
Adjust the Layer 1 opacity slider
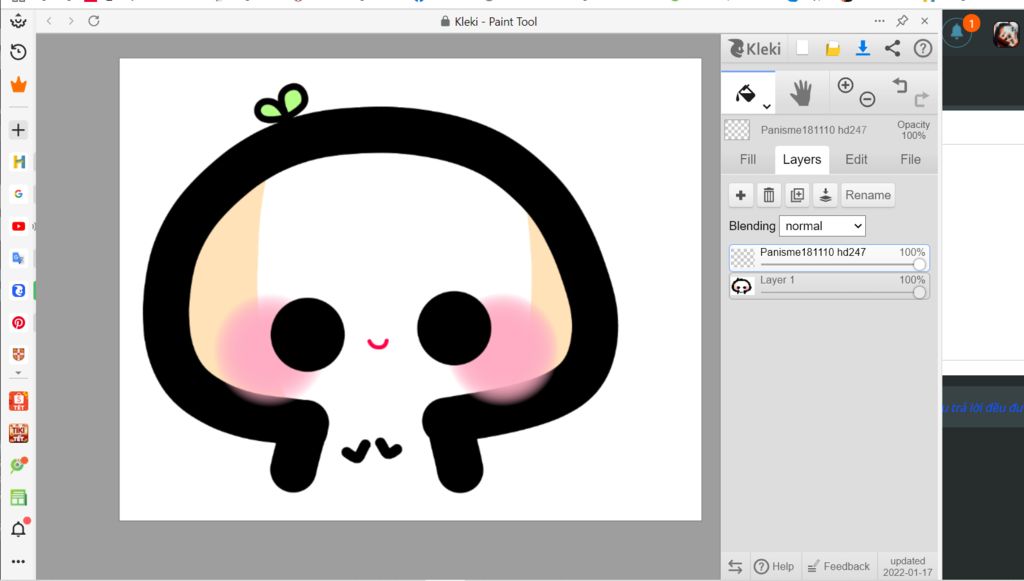(919, 292)
